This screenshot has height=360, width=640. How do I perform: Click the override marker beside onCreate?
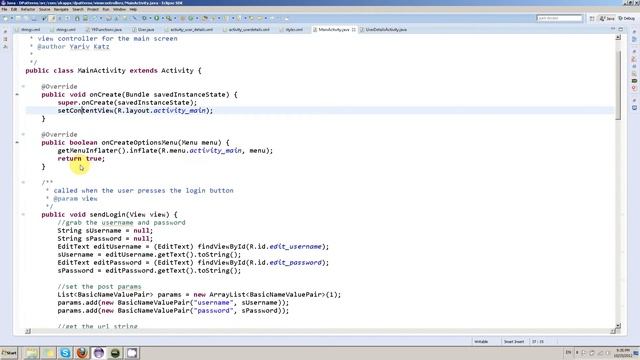(x=17, y=94)
